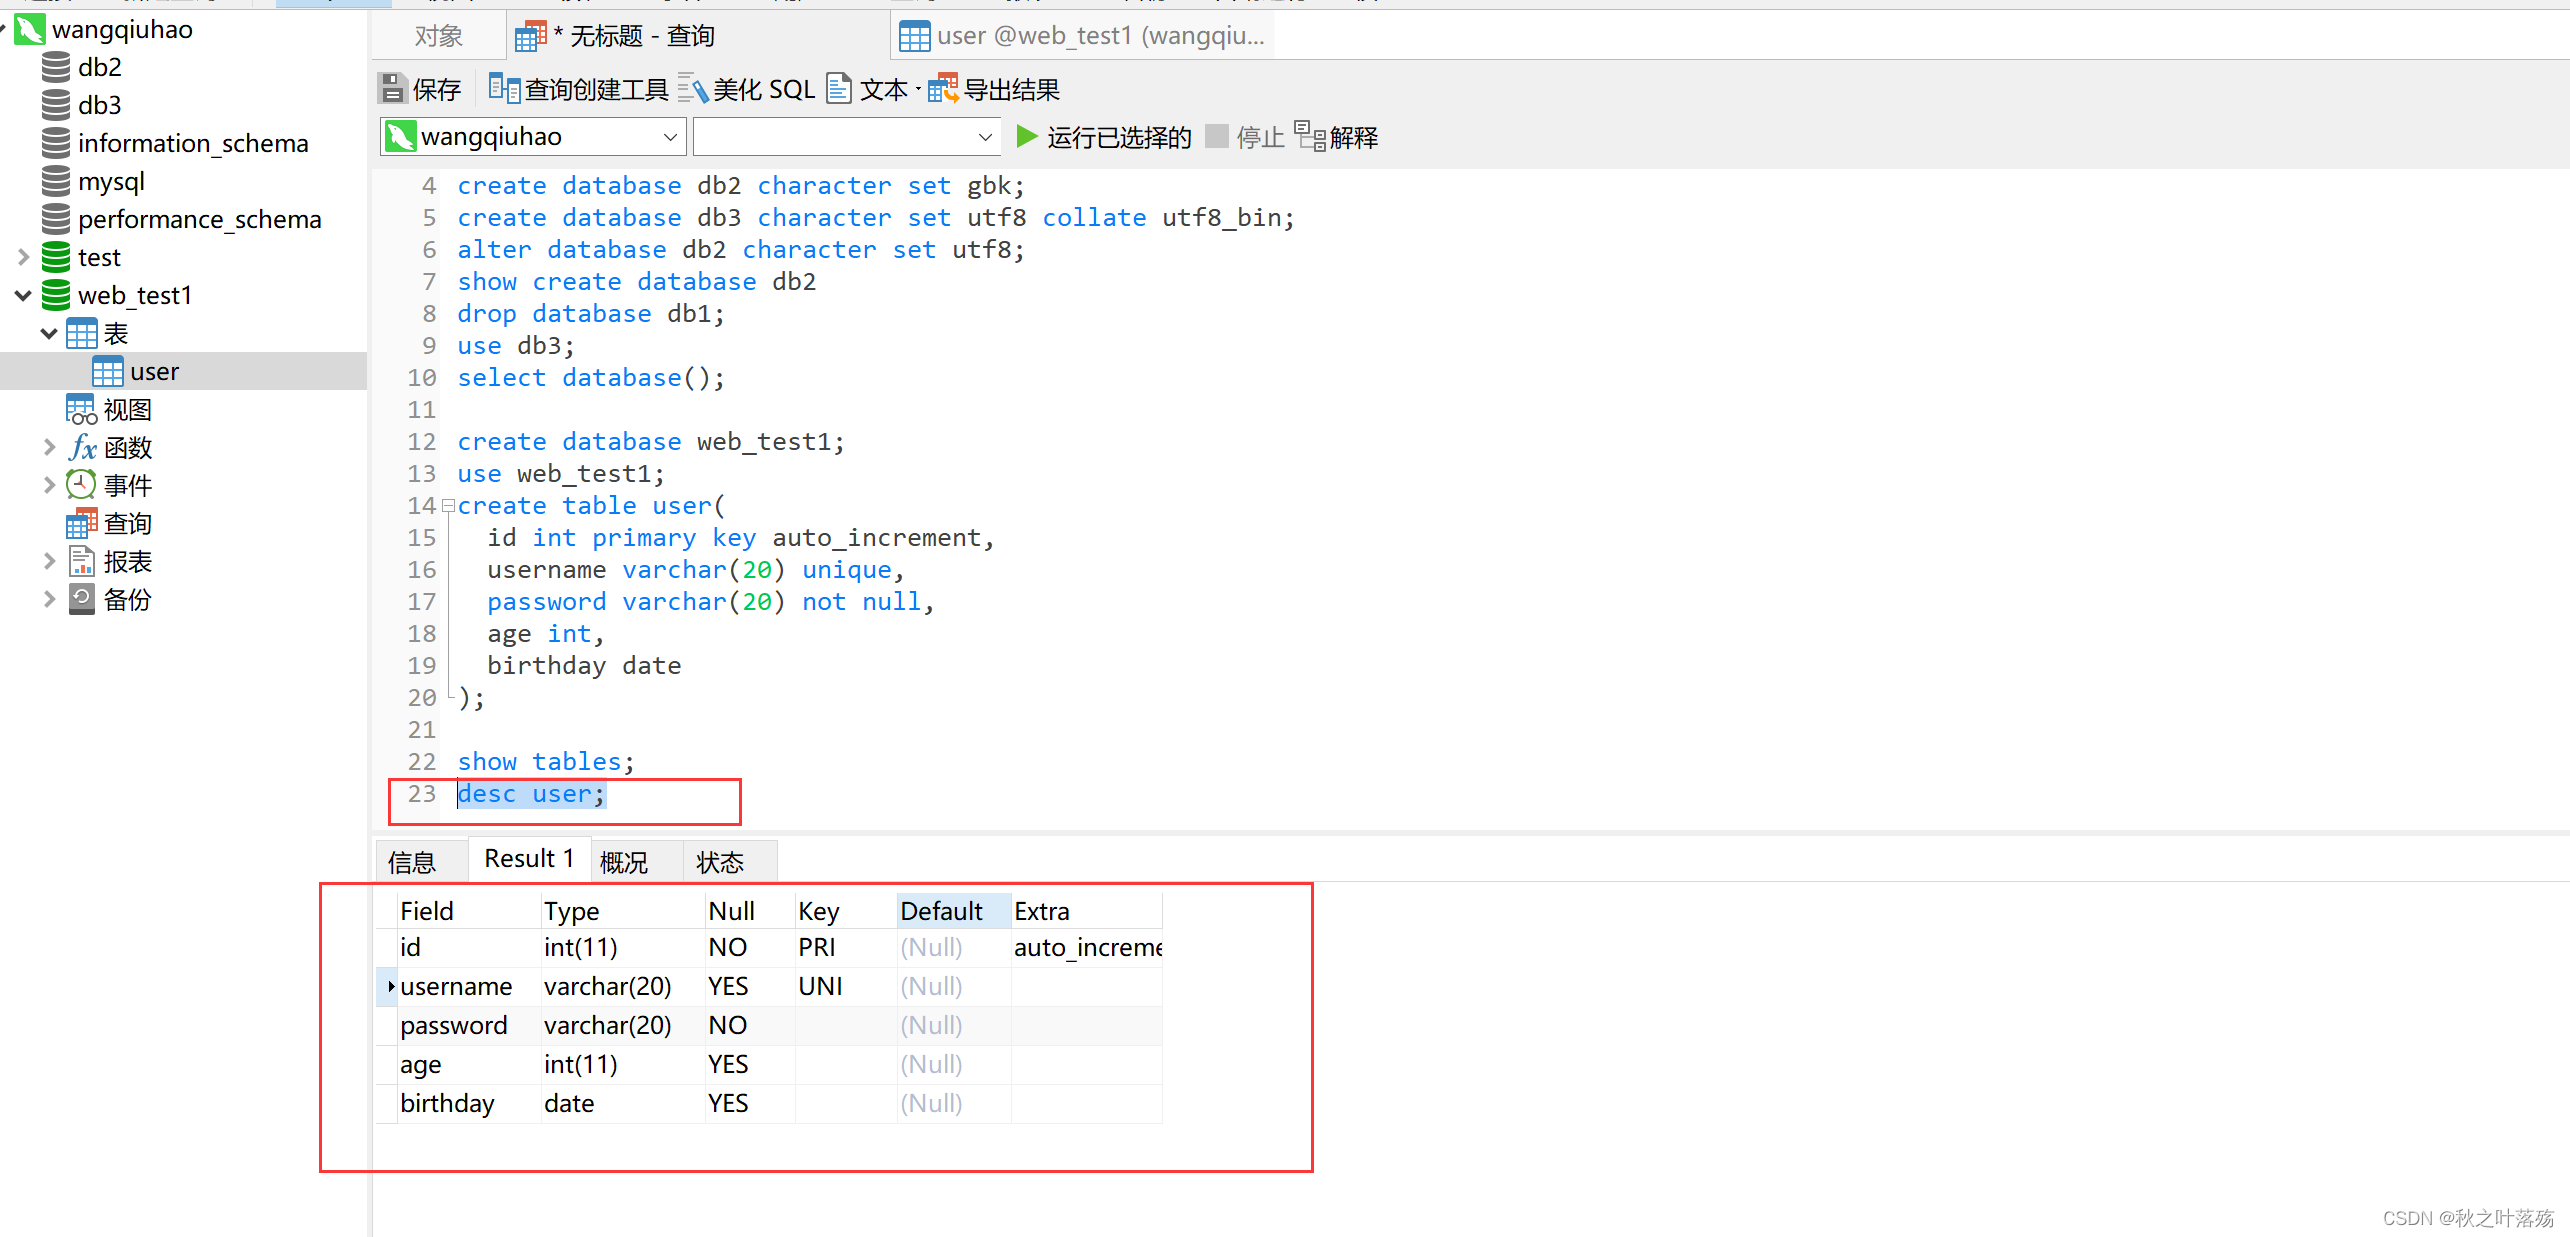The width and height of the screenshot is (2570, 1237).
Task: Click the 导出结果 export result icon
Action: (943, 89)
